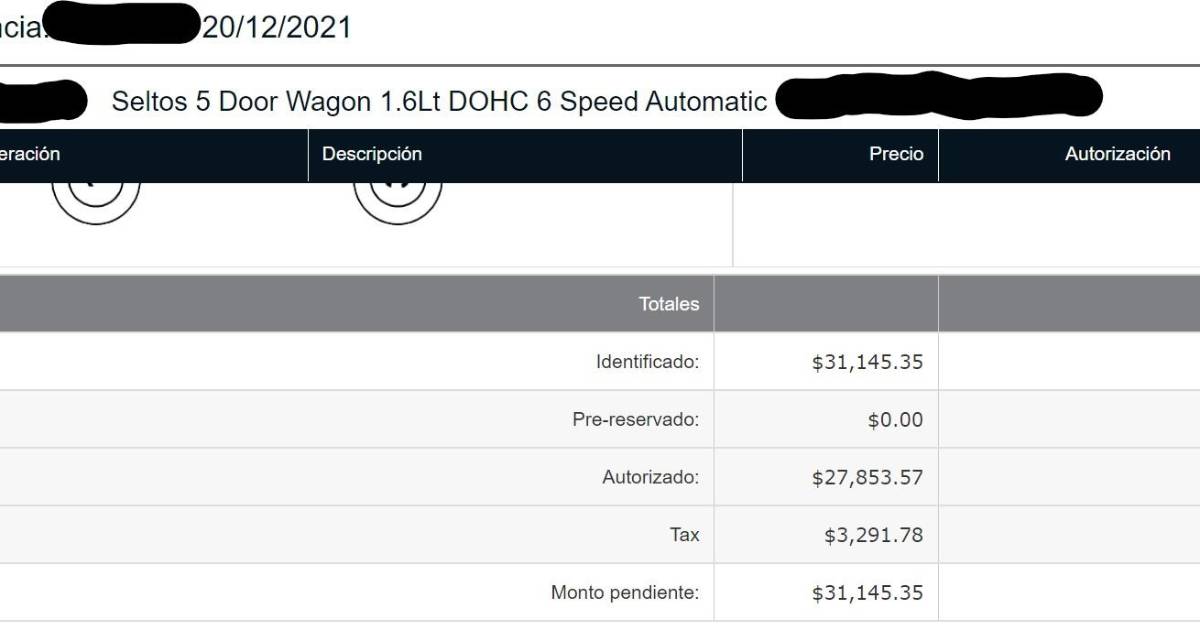The image size is (1200, 630).
Task: Select the Autorizado label
Action: 650,478
